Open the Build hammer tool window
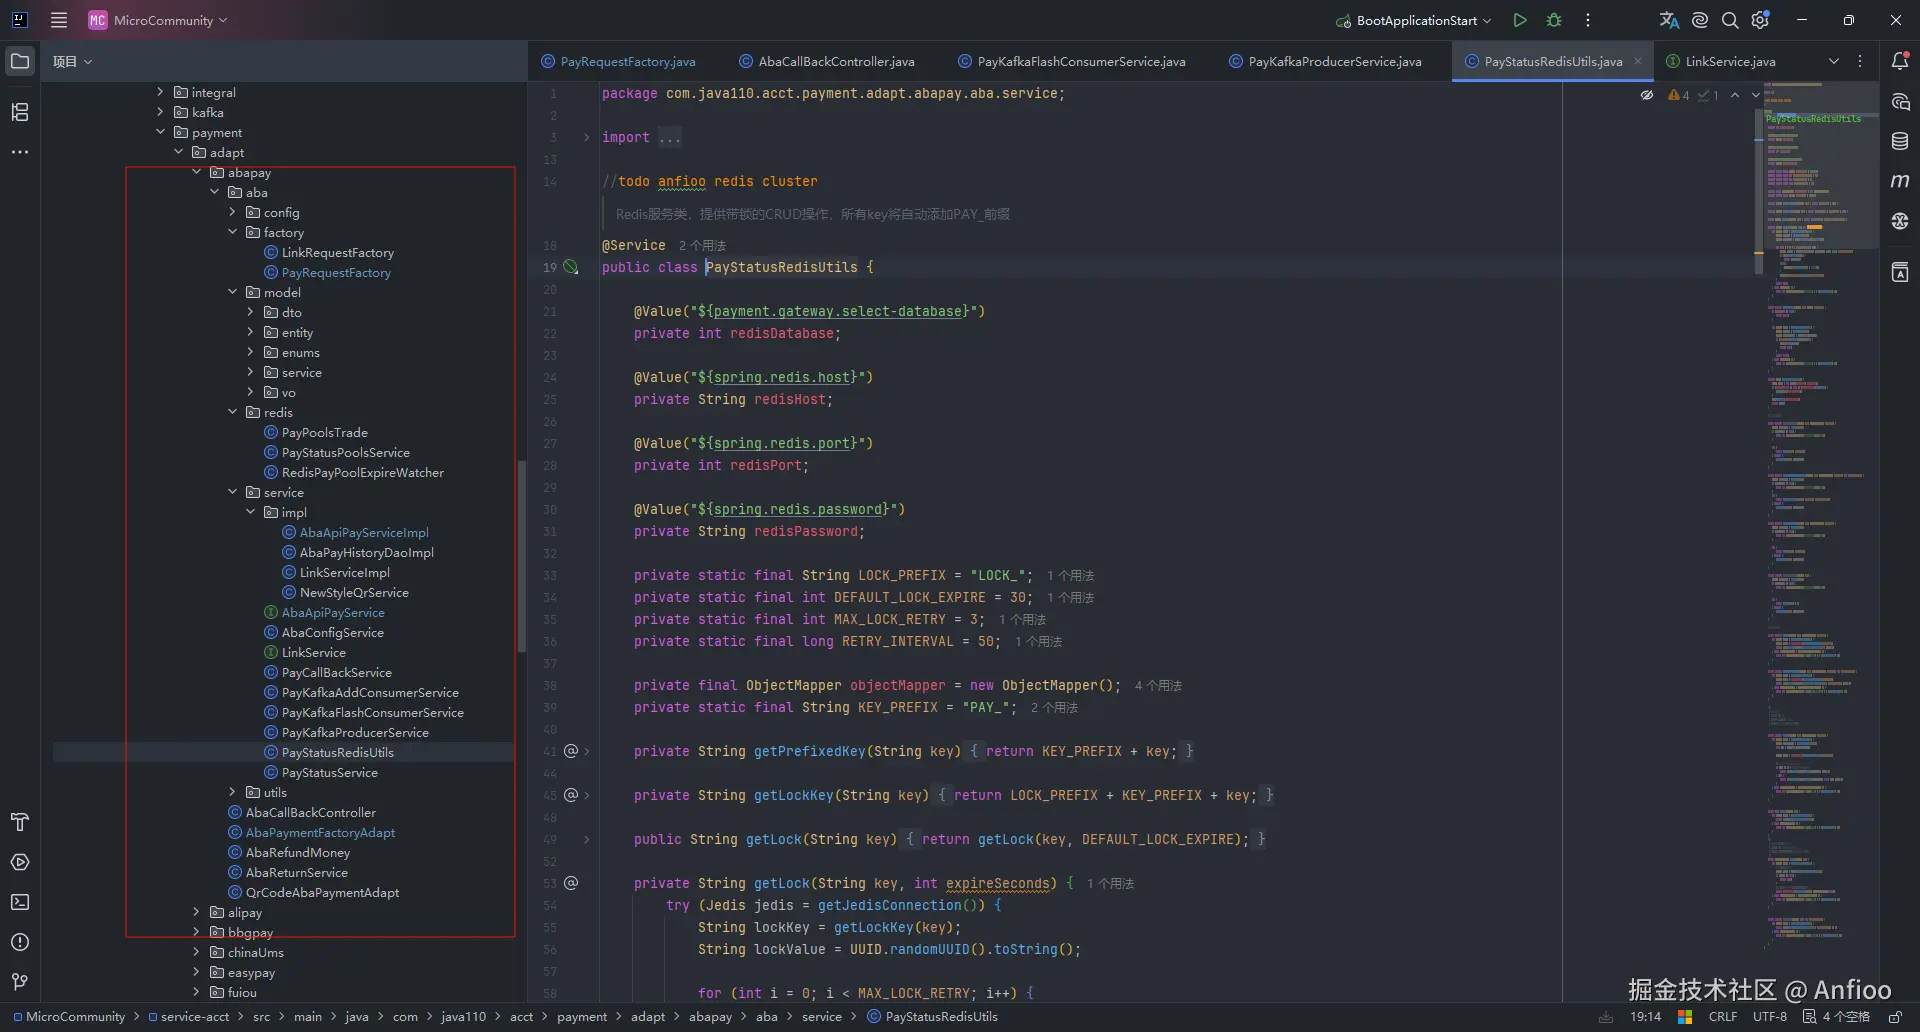Screen dimensions: 1920x1032 20,822
